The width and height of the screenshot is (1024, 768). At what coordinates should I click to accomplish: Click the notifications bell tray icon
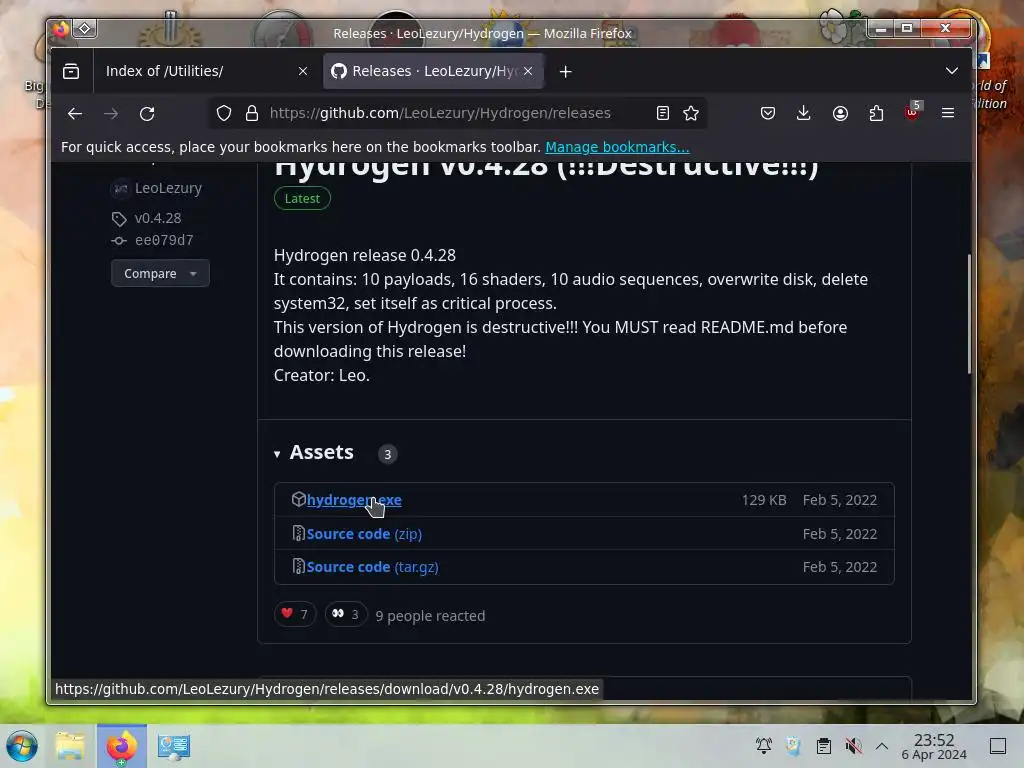pyautogui.click(x=763, y=746)
